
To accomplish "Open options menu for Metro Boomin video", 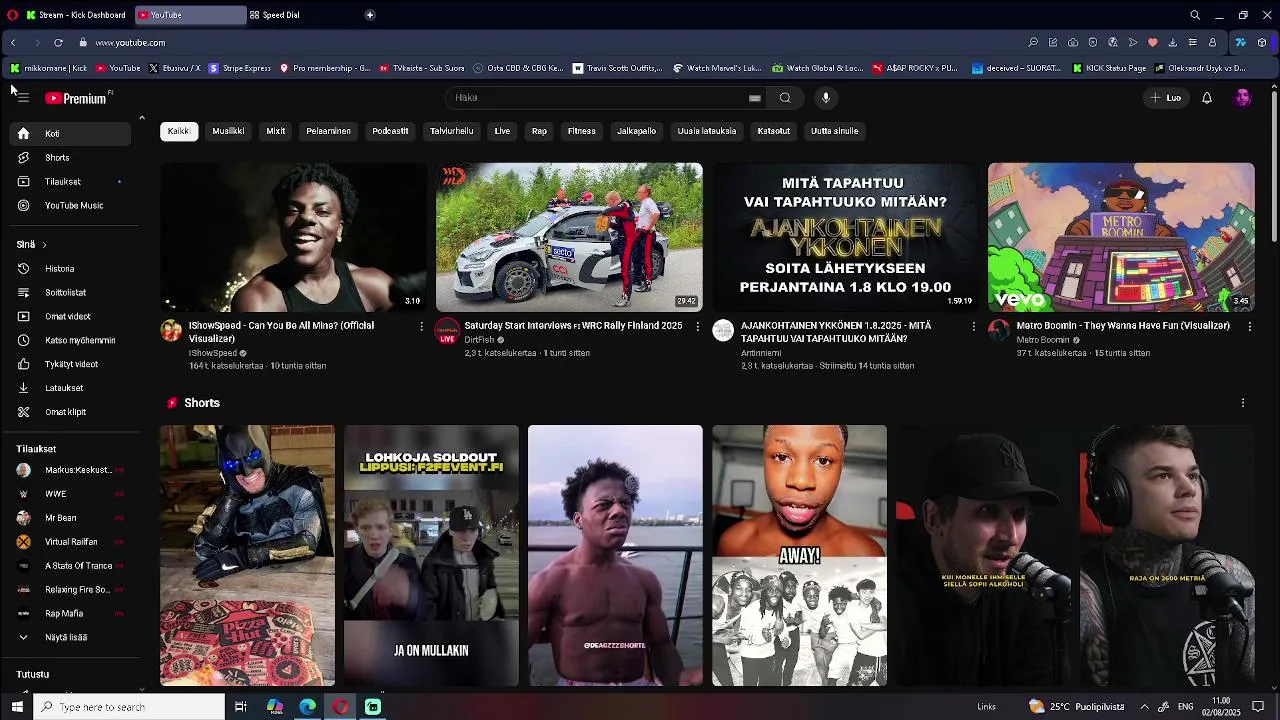I will 1249,326.
